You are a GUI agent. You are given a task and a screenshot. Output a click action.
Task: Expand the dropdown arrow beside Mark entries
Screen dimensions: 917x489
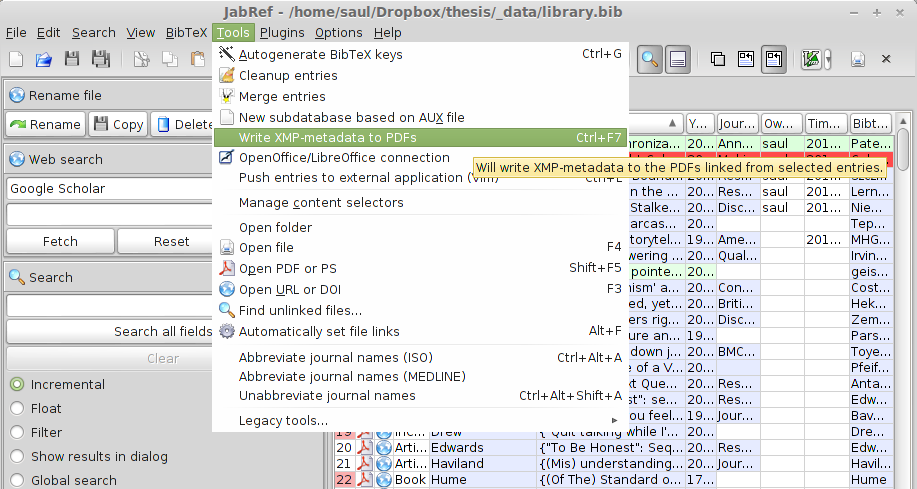click(828, 60)
